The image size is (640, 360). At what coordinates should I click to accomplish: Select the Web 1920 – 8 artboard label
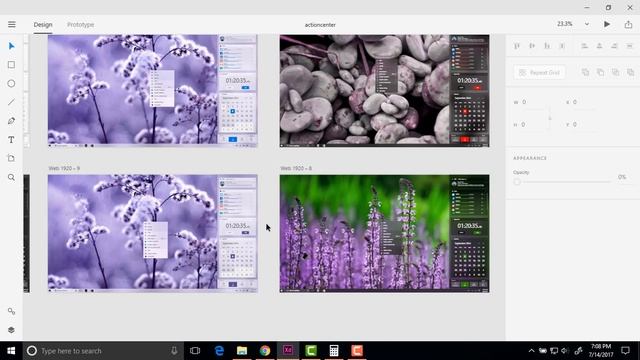click(296, 168)
